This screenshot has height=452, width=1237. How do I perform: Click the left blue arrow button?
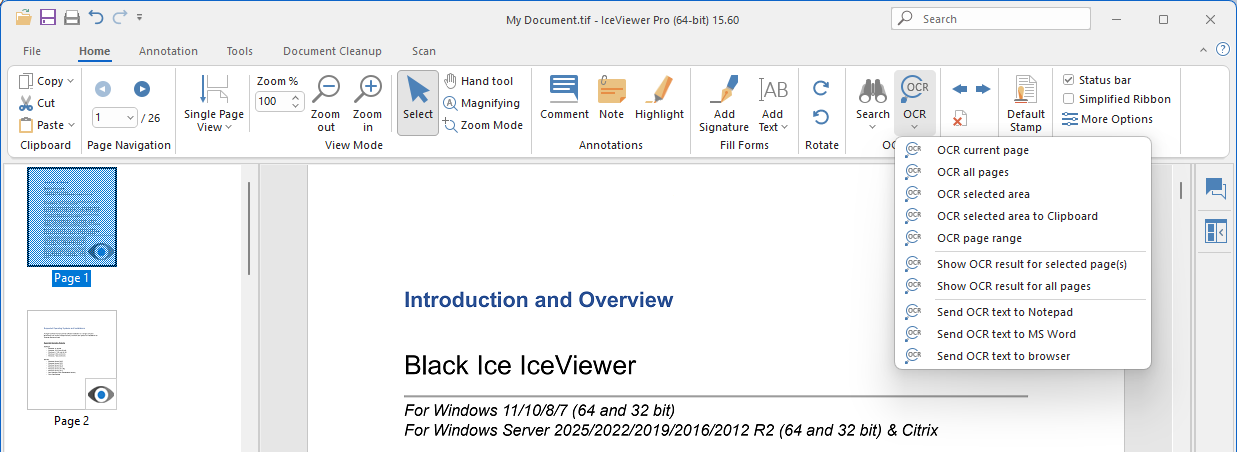[x=960, y=89]
